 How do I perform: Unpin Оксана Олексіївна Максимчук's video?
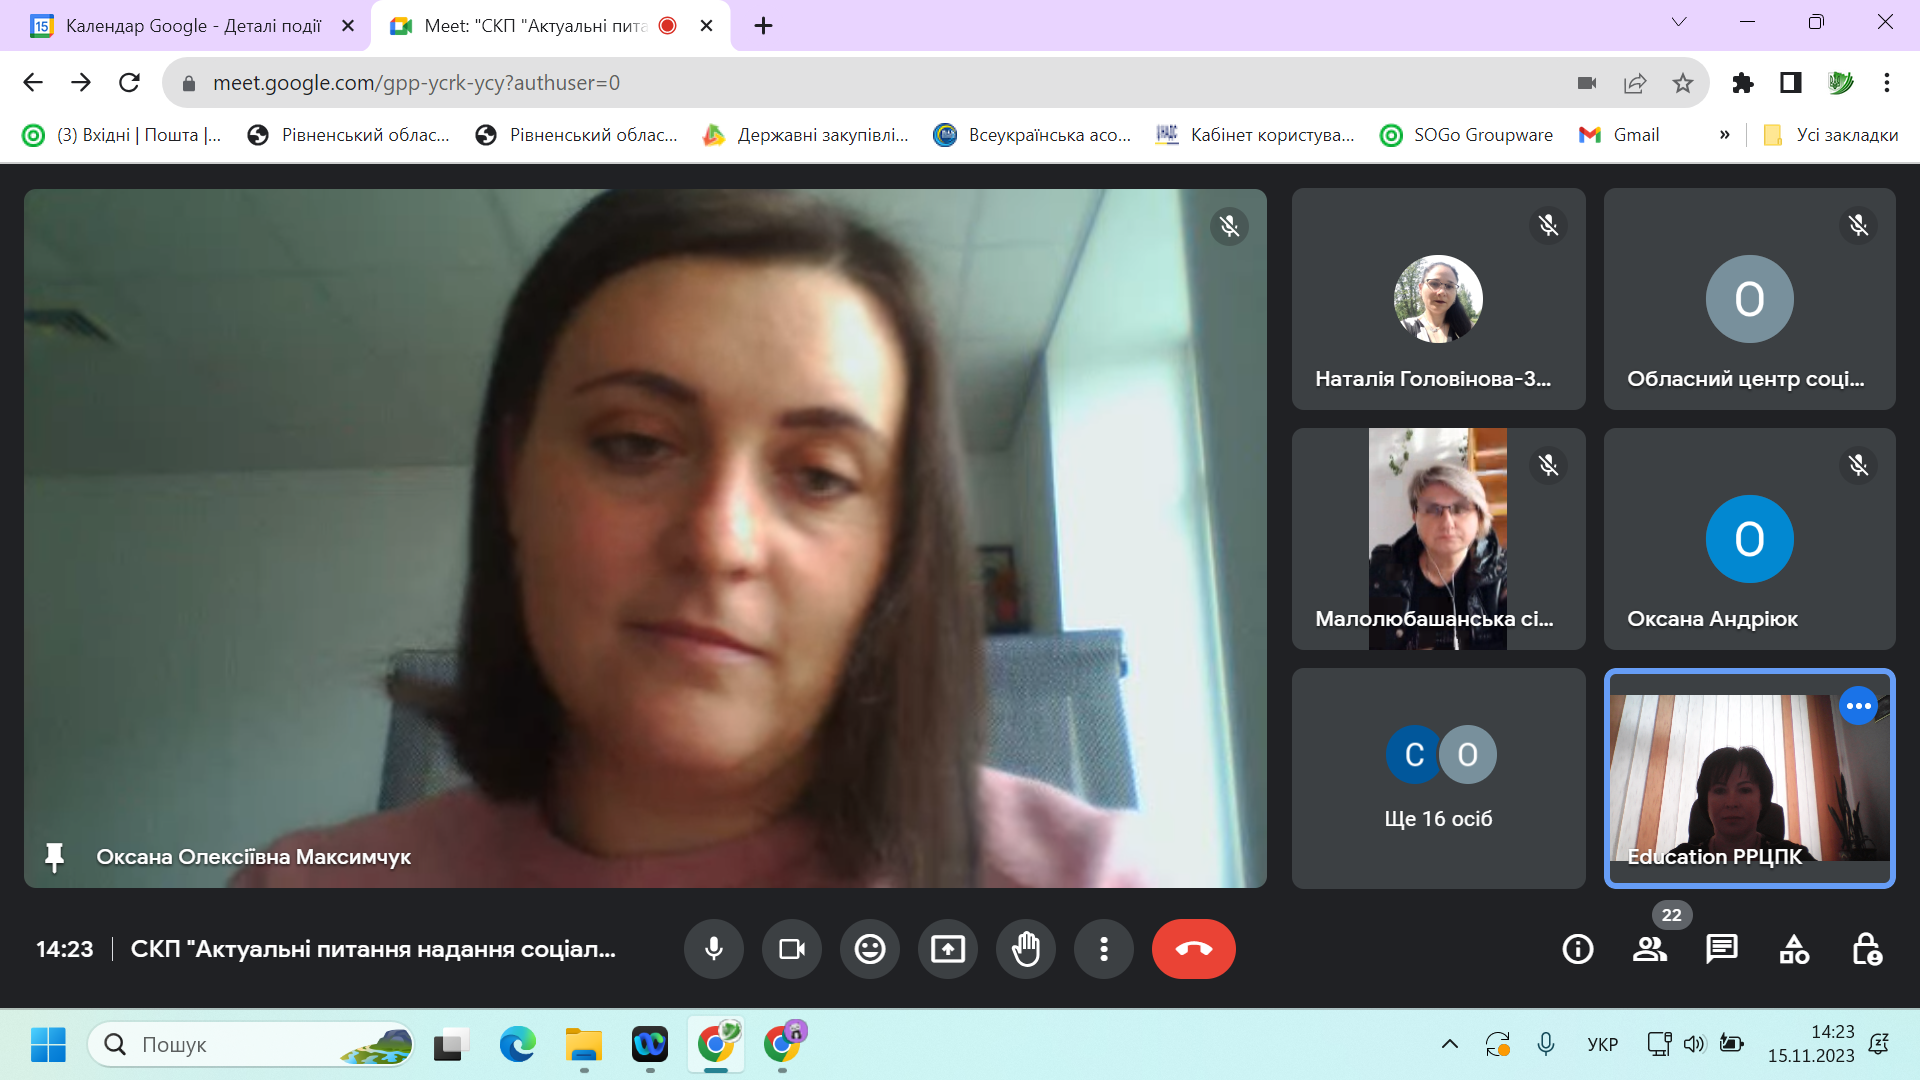pyautogui.click(x=54, y=857)
